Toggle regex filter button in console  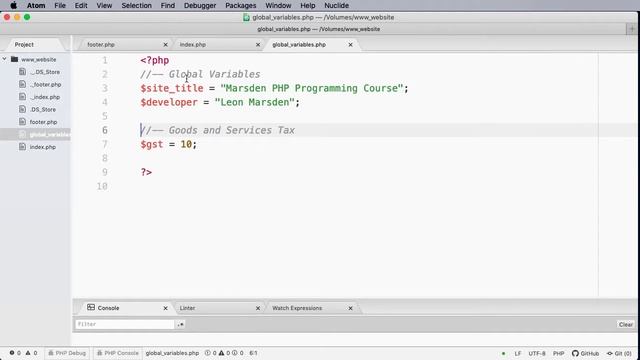180,324
